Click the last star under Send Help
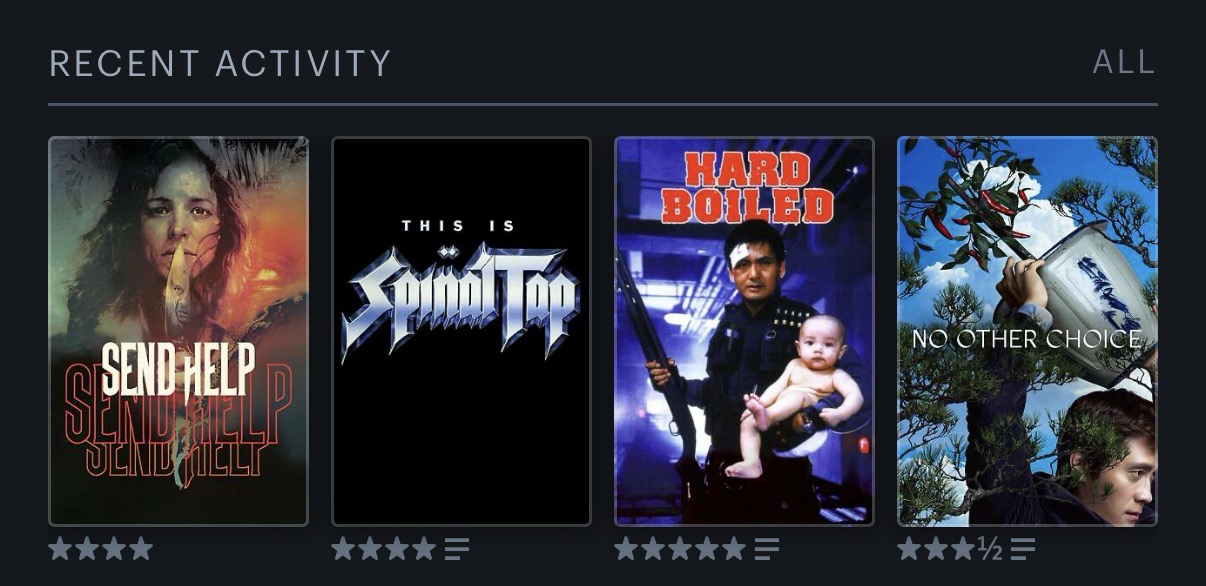This screenshot has width=1206, height=586. coord(141,548)
